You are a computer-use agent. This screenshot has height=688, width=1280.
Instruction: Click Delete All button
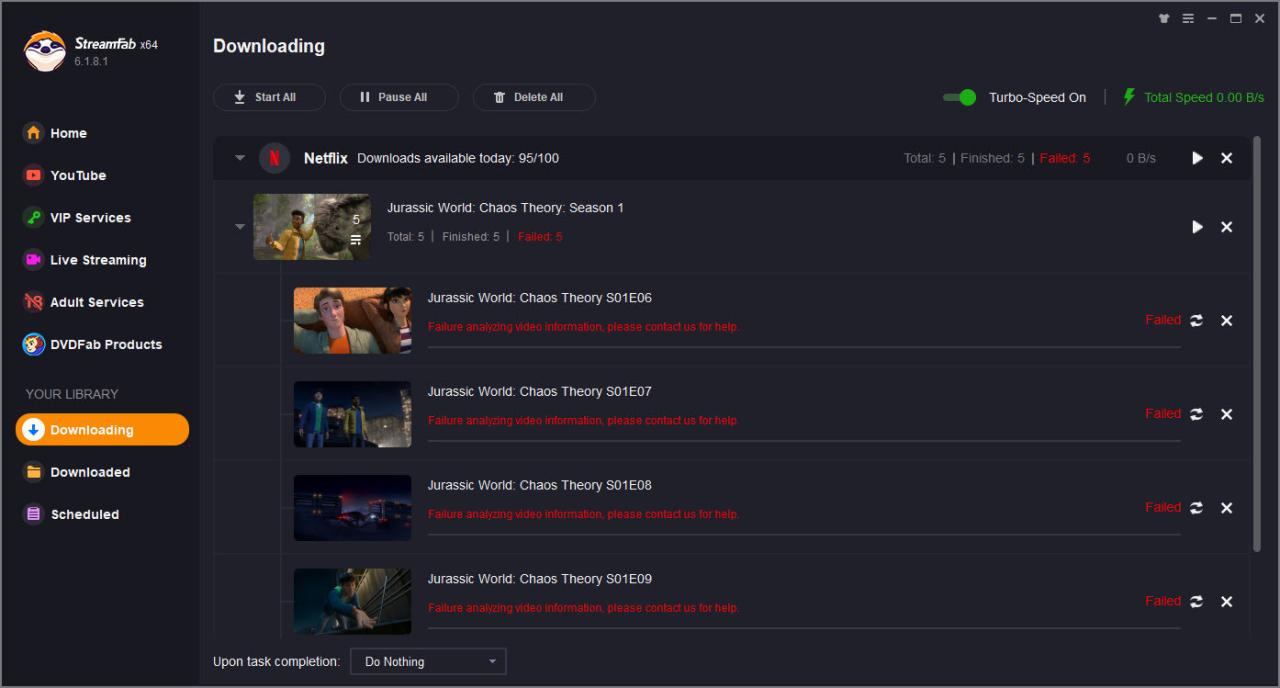[534, 97]
